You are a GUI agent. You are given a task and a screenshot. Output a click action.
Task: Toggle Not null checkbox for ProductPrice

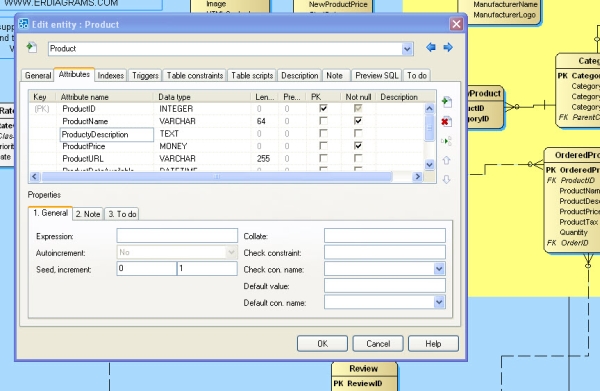coord(358,146)
